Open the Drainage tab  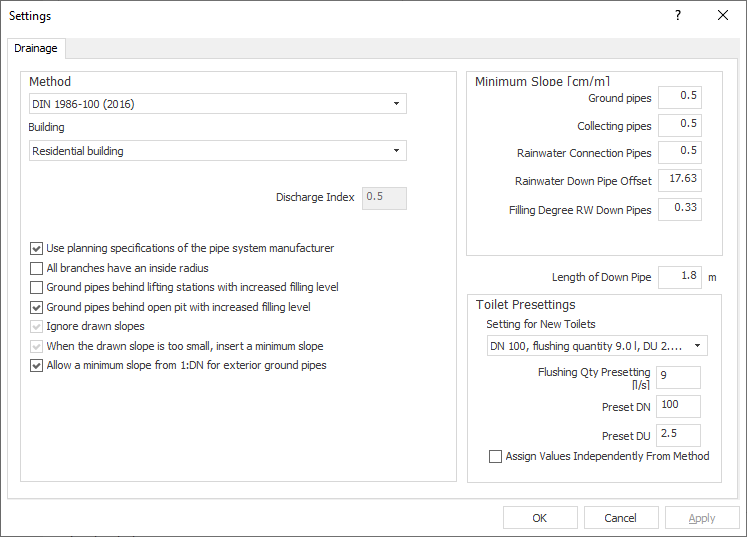36,49
